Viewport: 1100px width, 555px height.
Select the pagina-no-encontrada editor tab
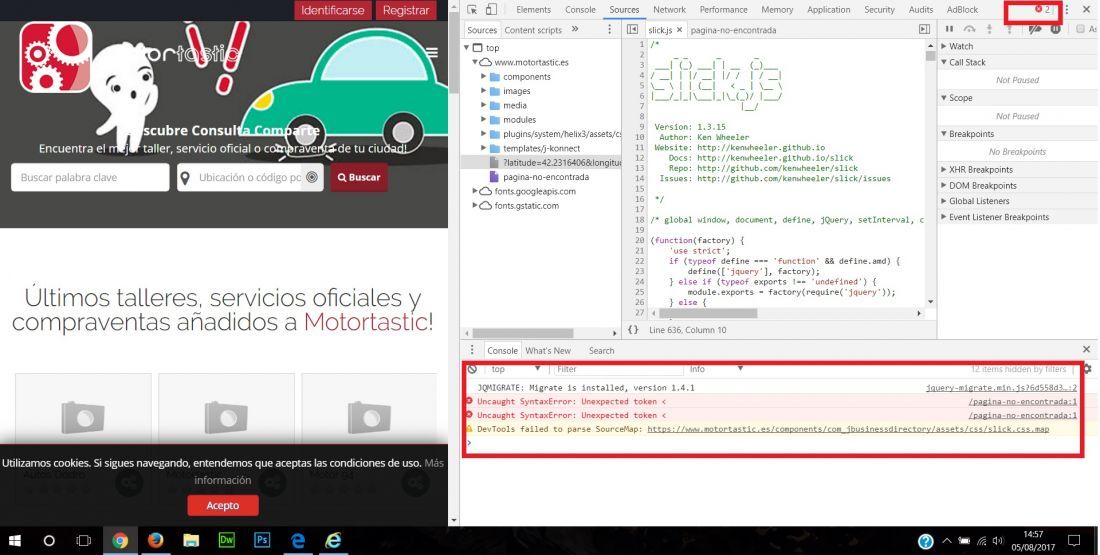tap(733, 30)
